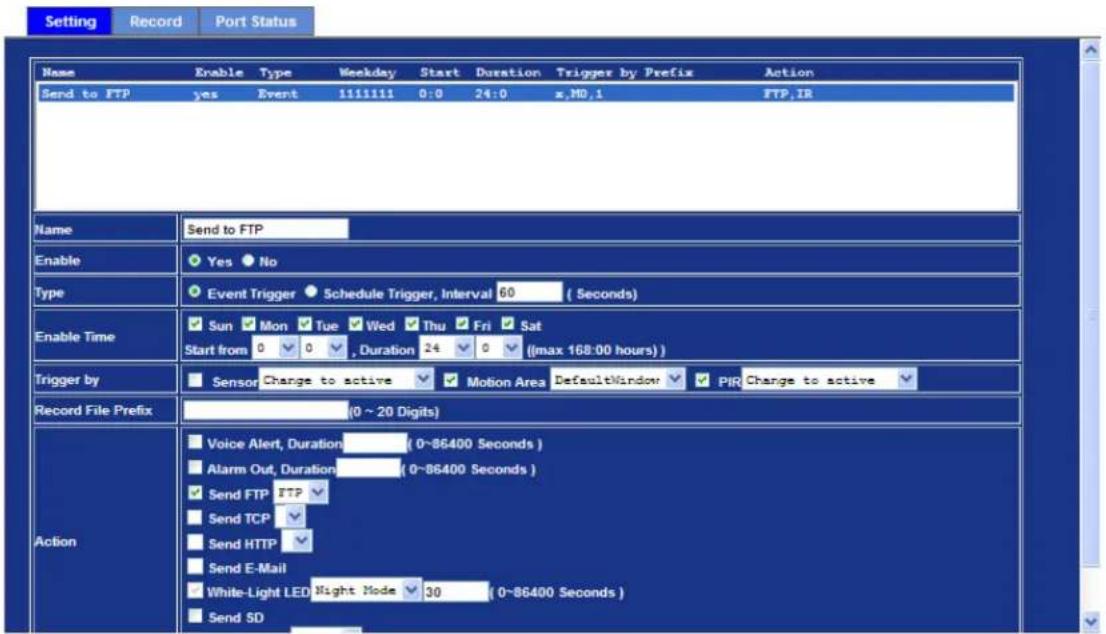This screenshot has height=634, width=1106.
Task: Open the Duration hours dropdown showing 24
Action: pos(446,348)
